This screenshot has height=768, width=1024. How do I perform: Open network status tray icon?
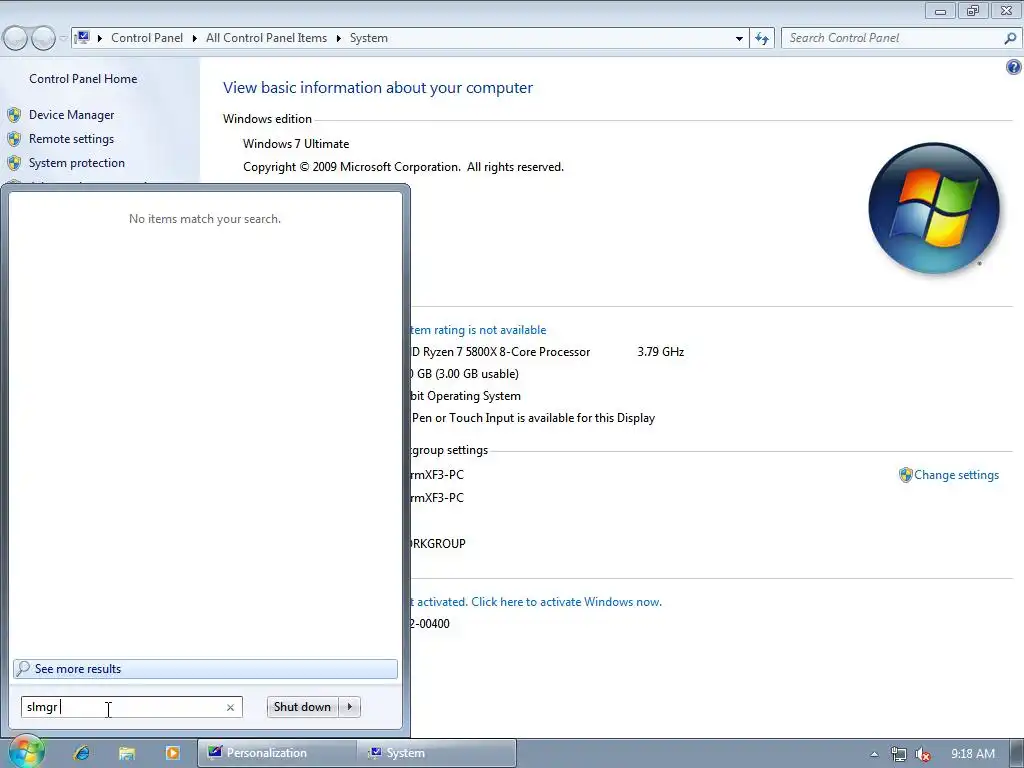click(x=899, y=754)
